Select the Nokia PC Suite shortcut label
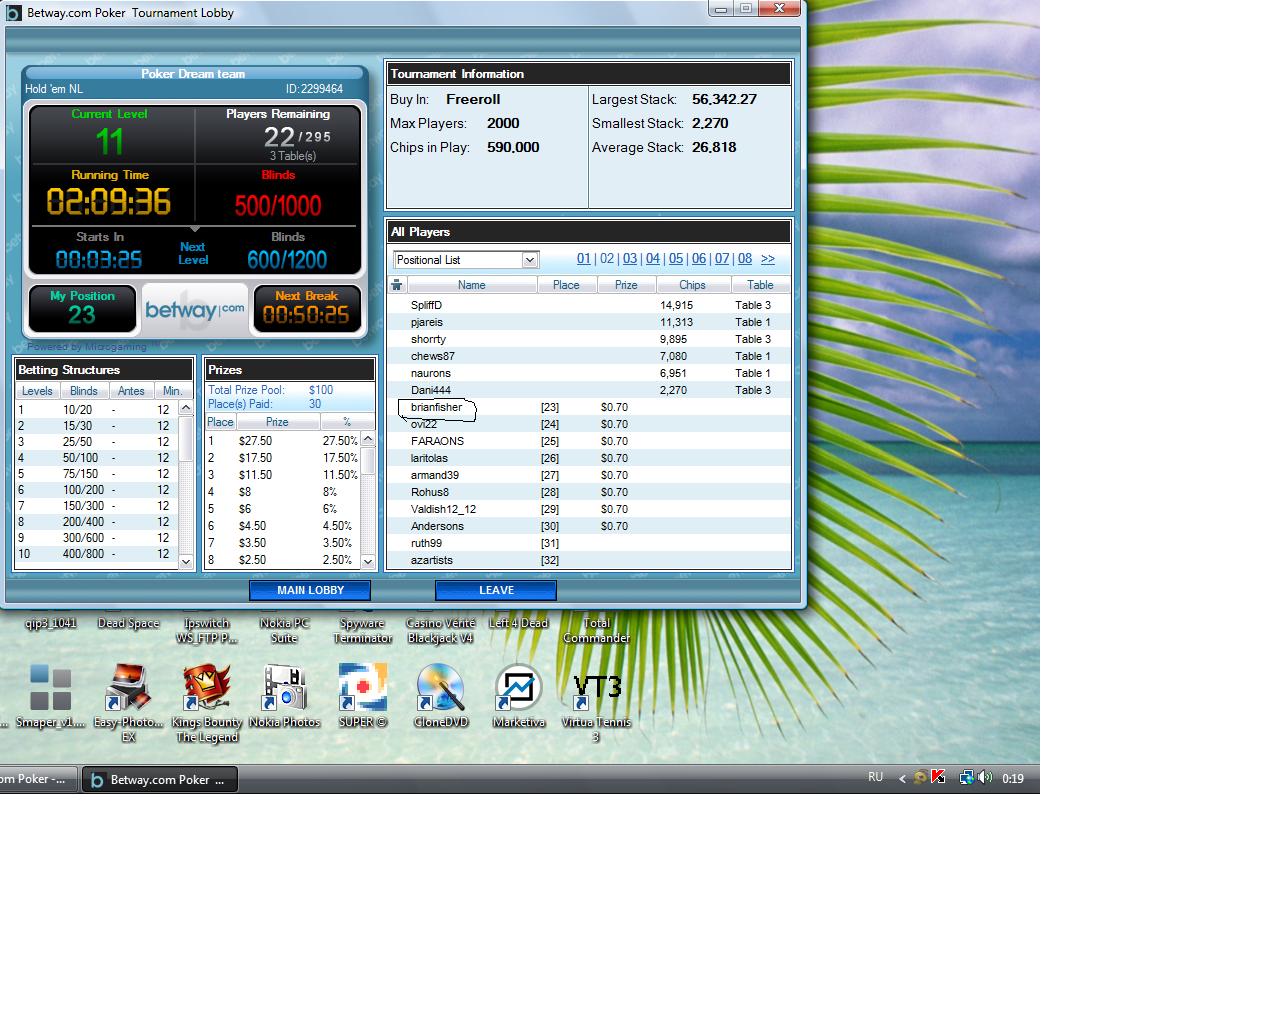The image size is (1280, 1024). 284,630
